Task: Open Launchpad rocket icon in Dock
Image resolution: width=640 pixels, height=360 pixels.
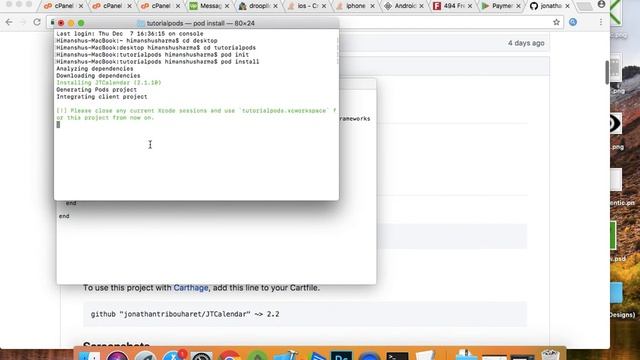Action: [x=145, y=355]
